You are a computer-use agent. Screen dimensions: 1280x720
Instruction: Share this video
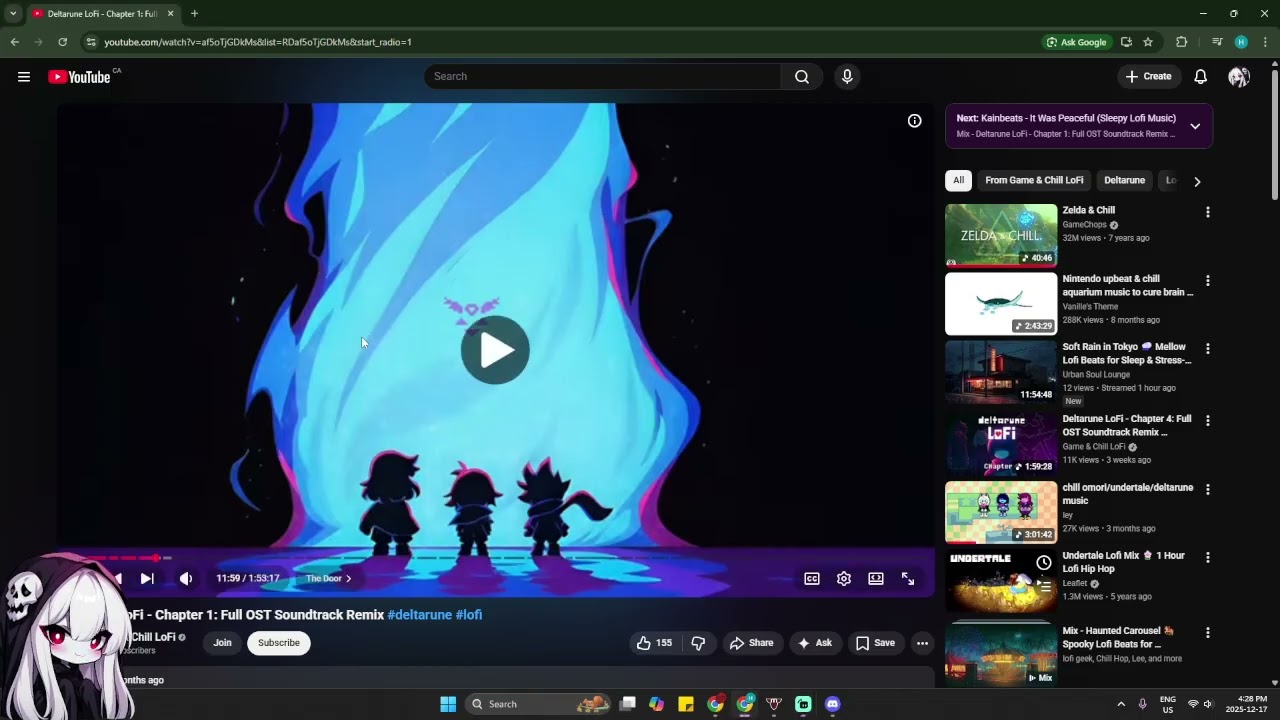pyautogui.click(x=751, y=643)
